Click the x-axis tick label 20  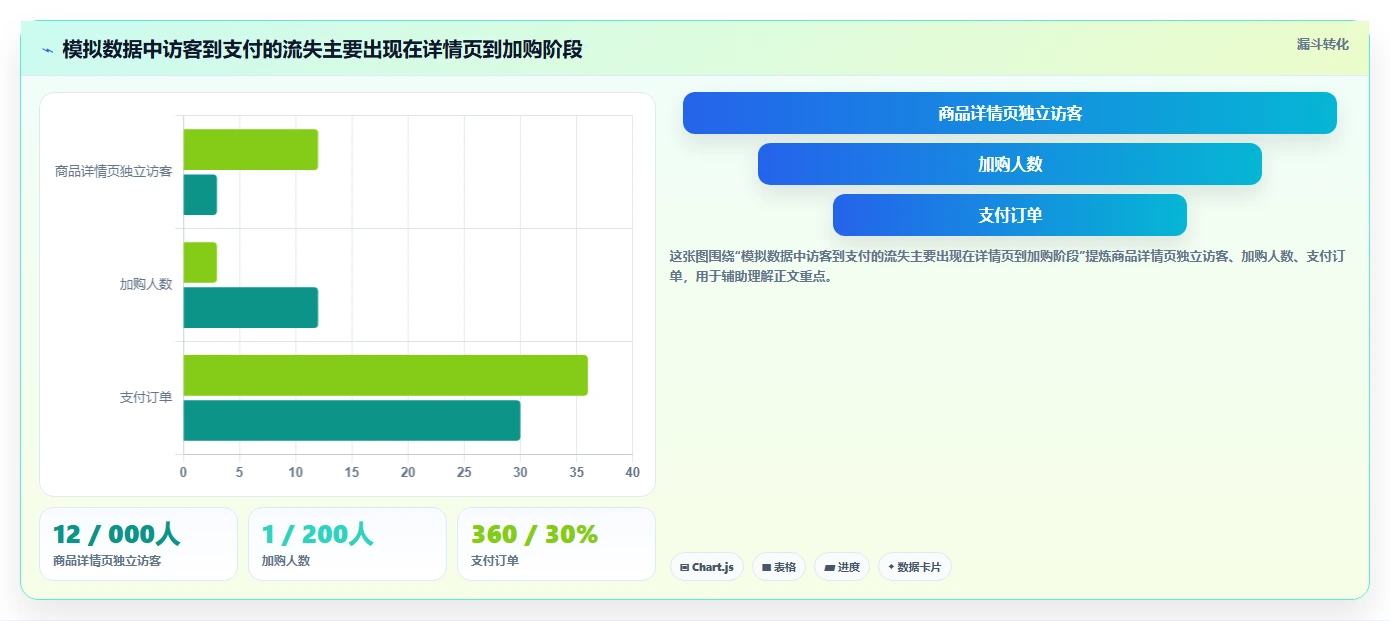(x=408, y=472)
